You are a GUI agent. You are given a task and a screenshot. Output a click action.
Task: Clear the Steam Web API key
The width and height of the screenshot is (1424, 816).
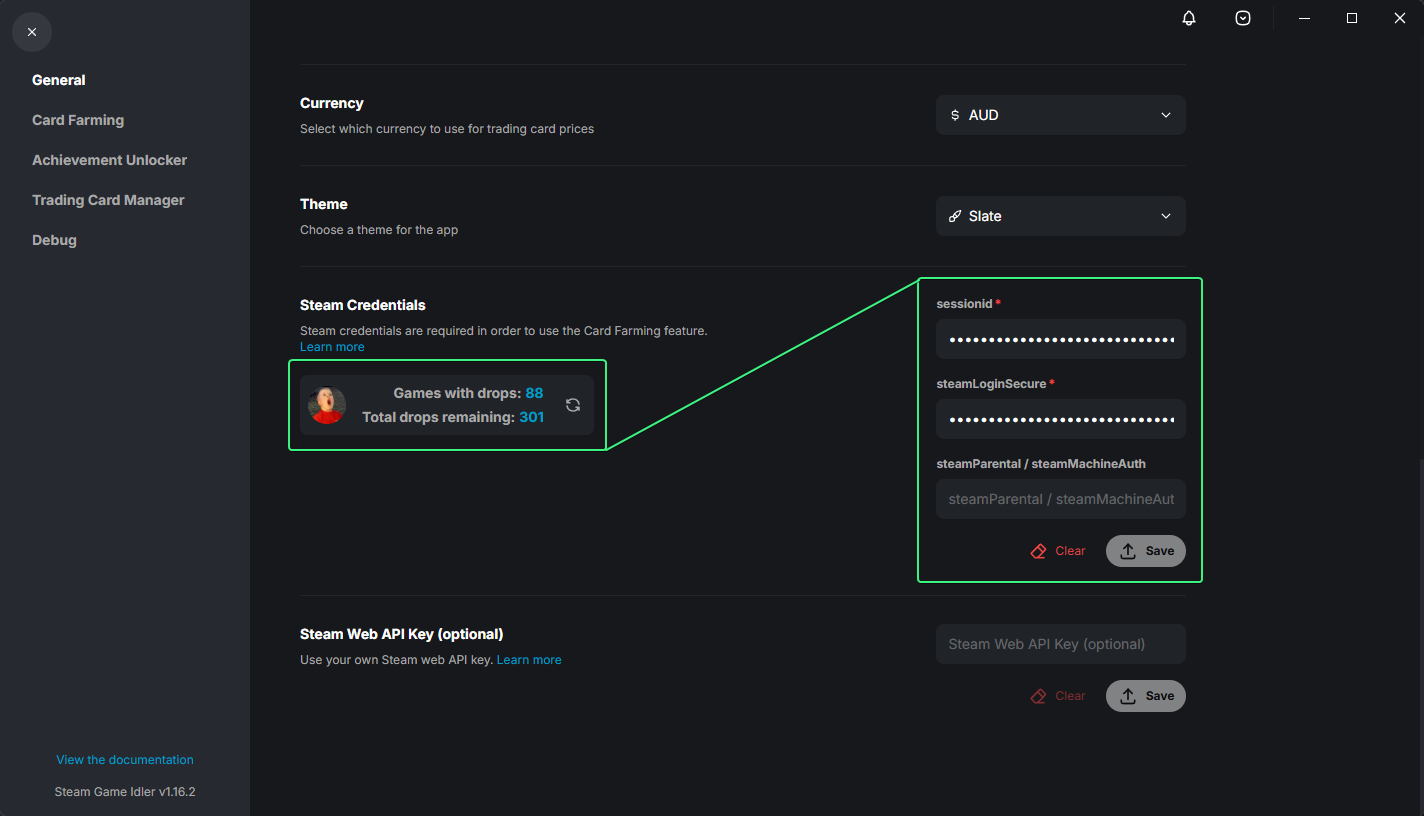click(x=1058, y=696)
